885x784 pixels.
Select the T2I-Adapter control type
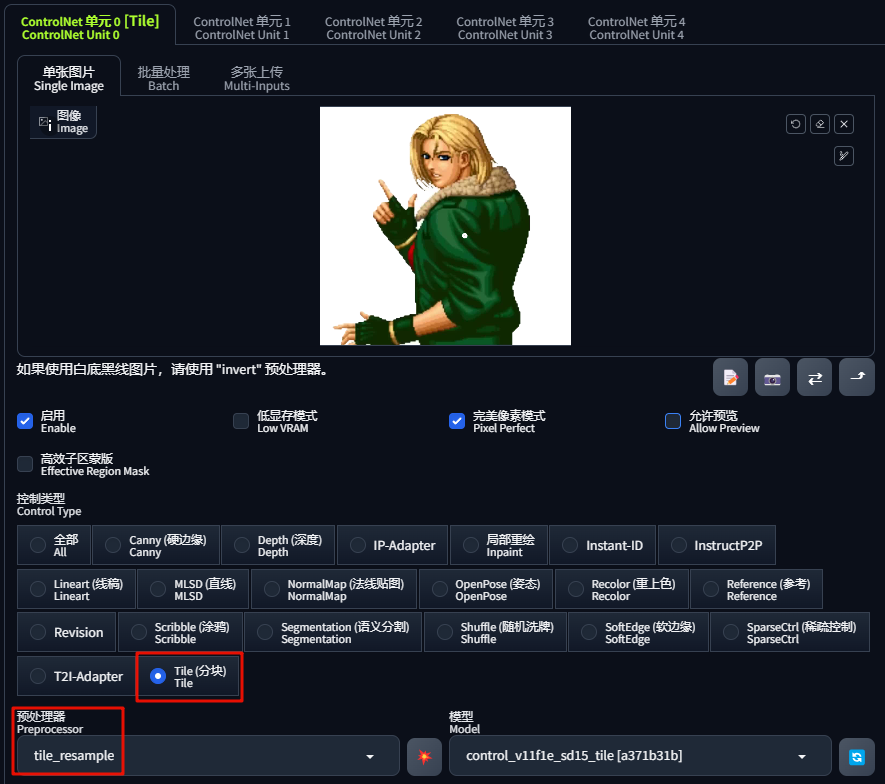(76, 676)
